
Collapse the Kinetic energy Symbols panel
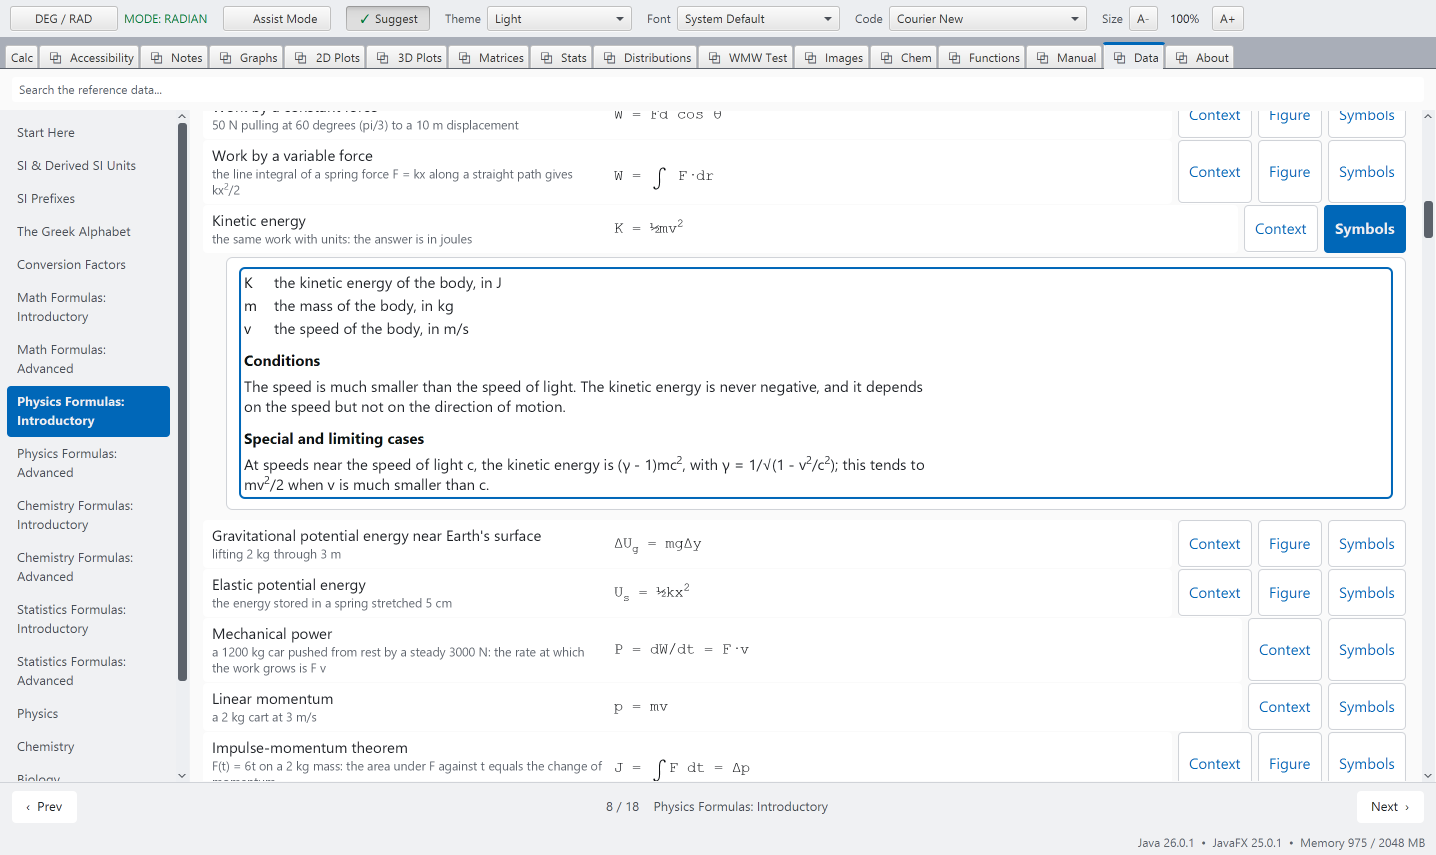point(1364,229)
